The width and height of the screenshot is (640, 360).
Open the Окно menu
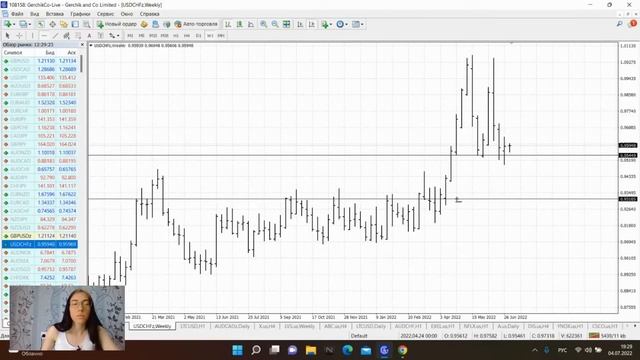pos(127,14)
